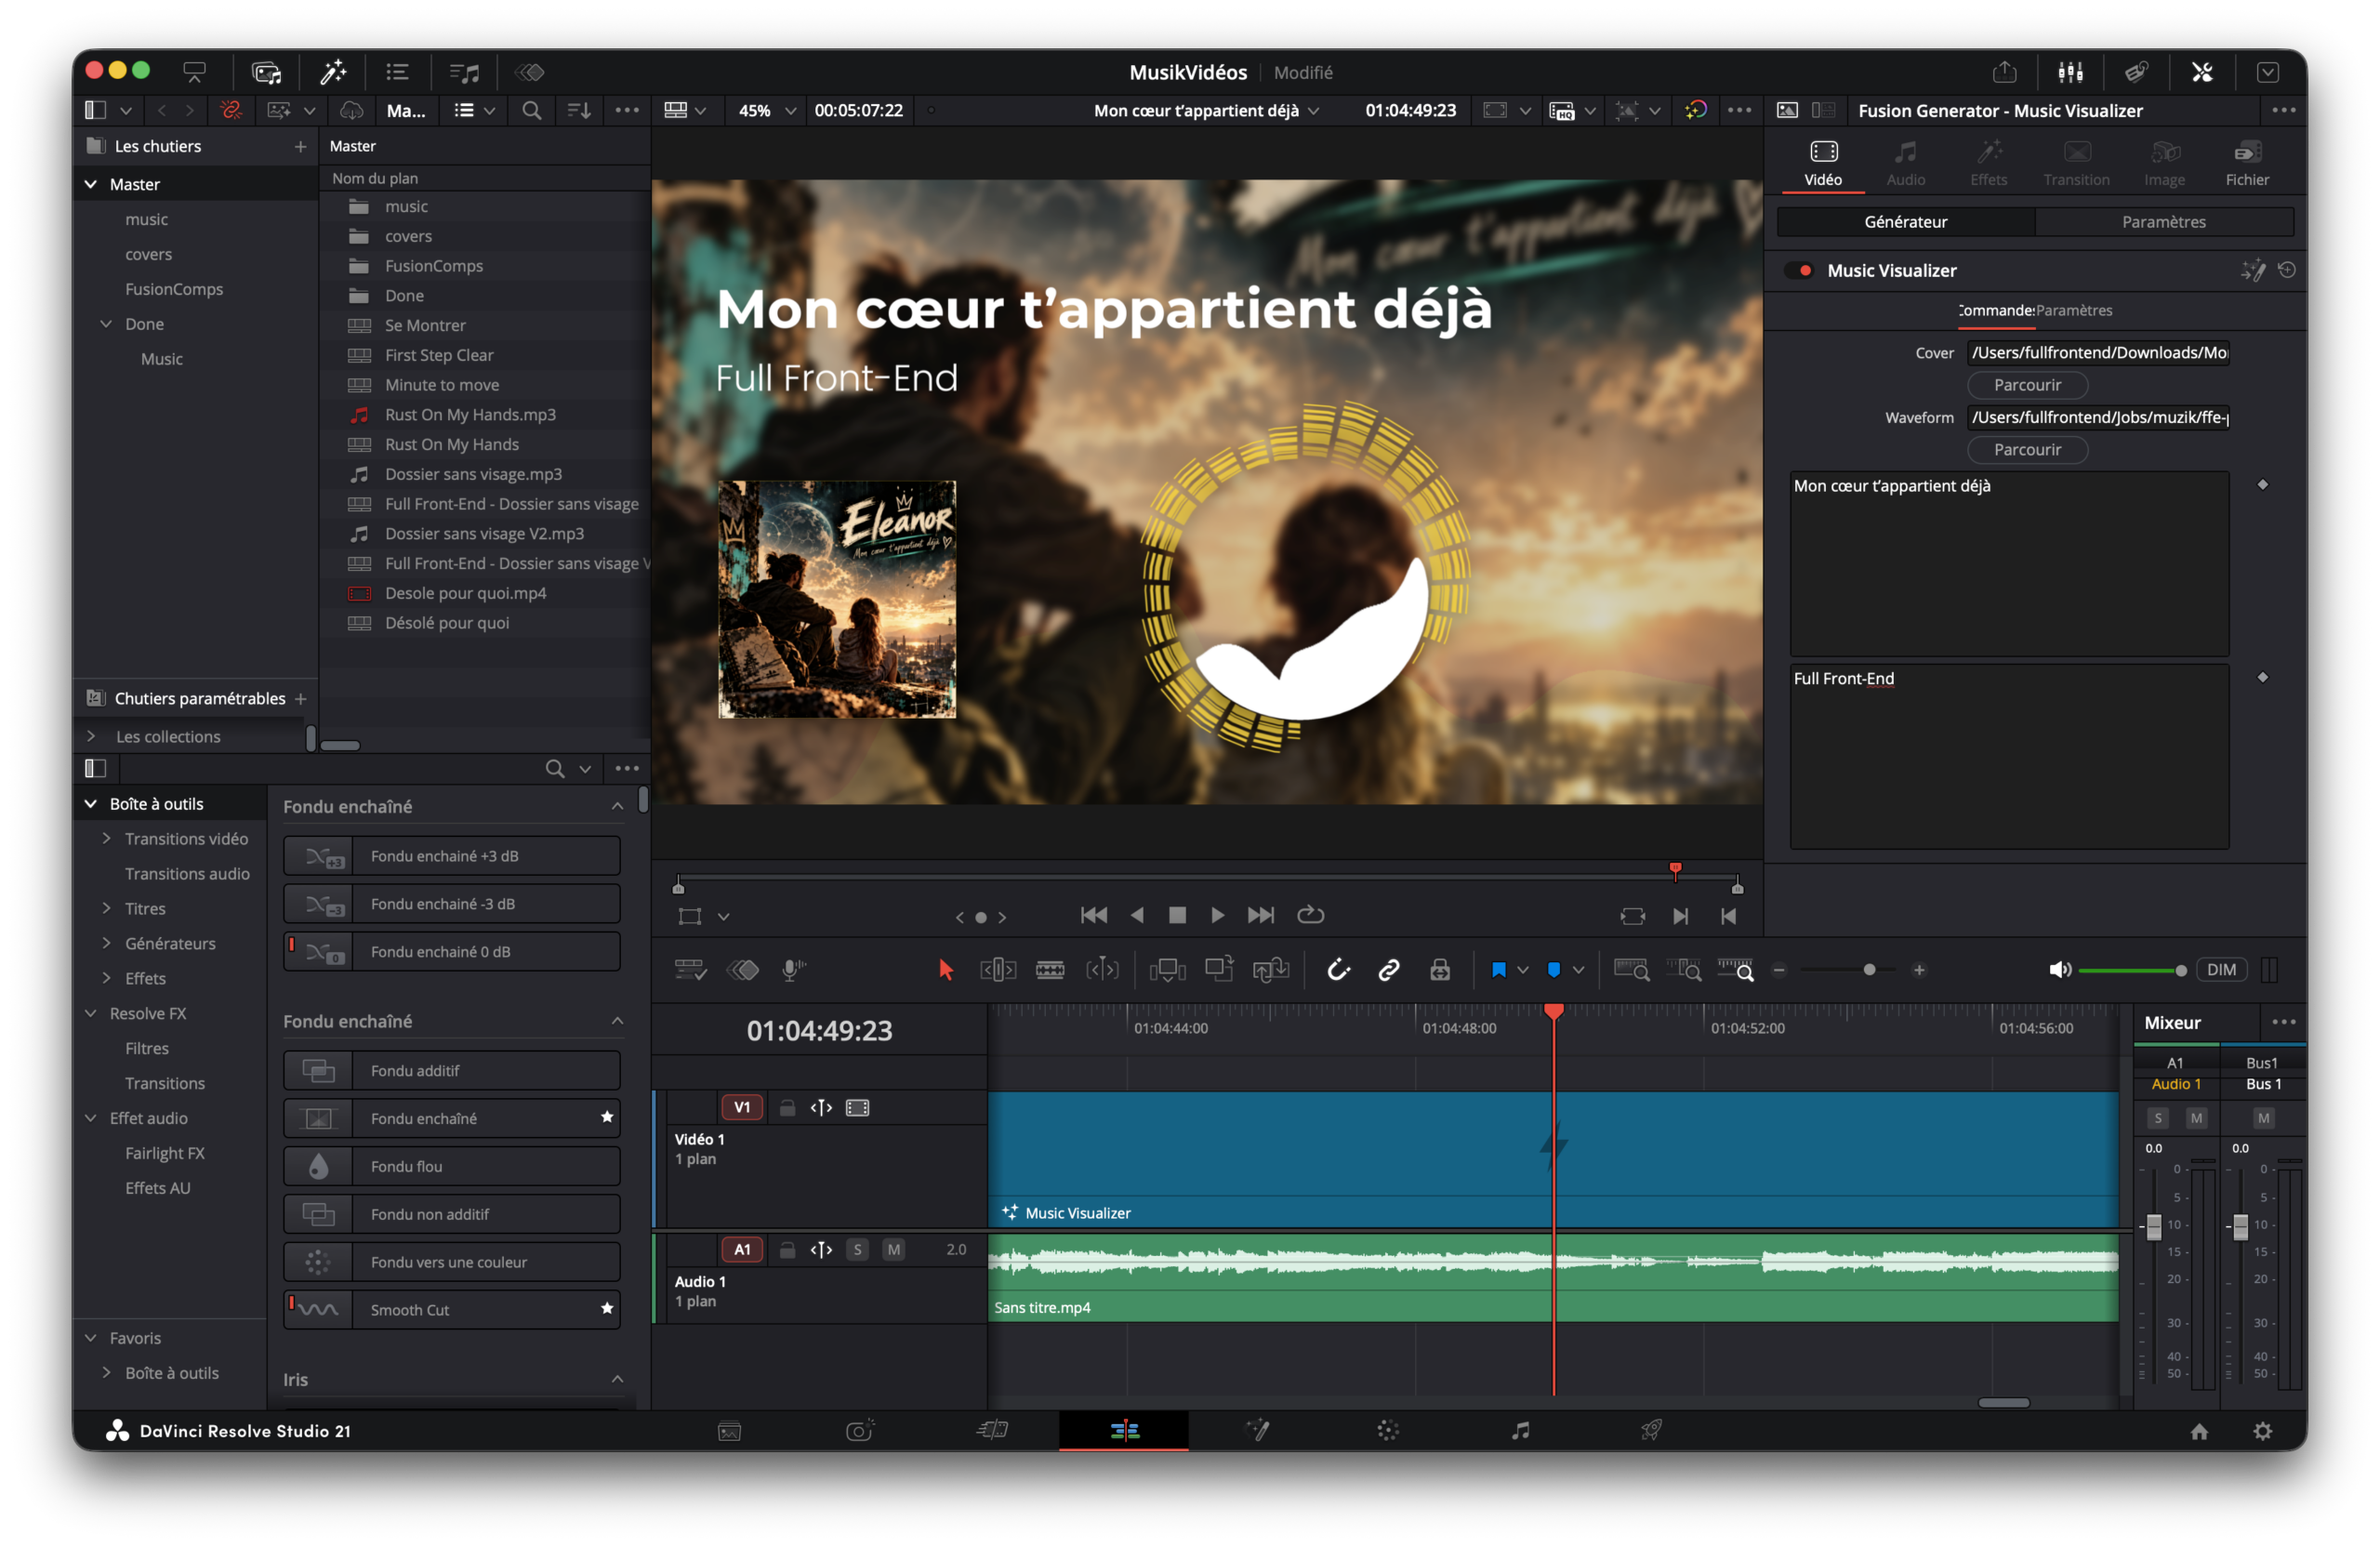This screenshot has width=2380, height=1547.
Task: Open the Paramètres inspector tab
Action: 2163,221
